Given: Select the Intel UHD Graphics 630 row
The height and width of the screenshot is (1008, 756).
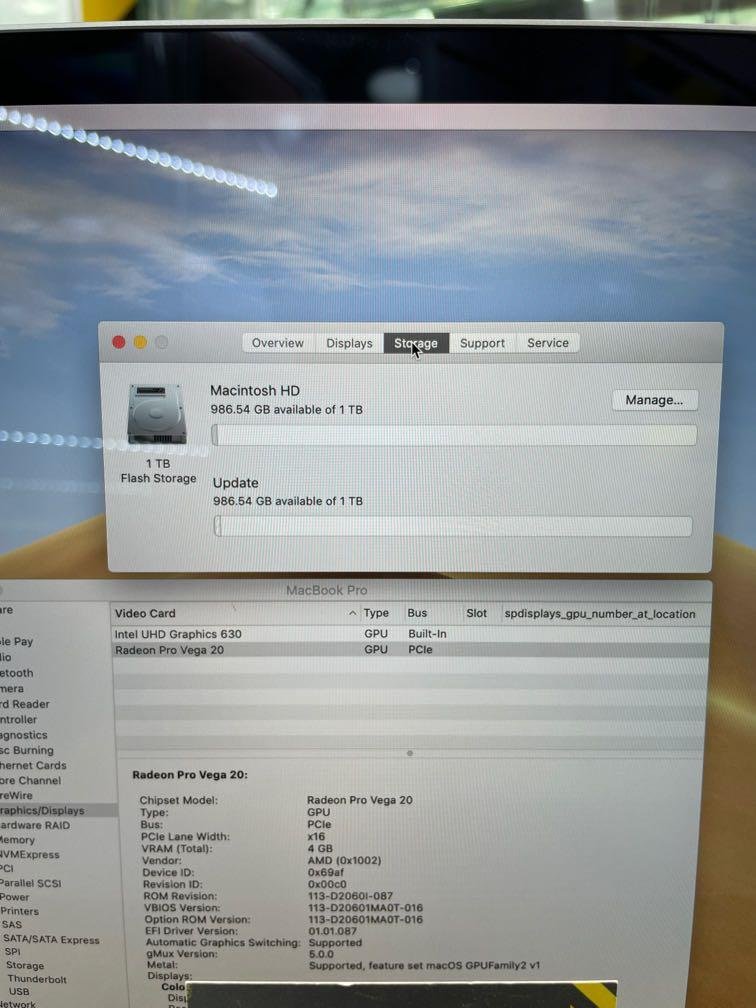Looking at the screenshot, I should click(410, 634).
